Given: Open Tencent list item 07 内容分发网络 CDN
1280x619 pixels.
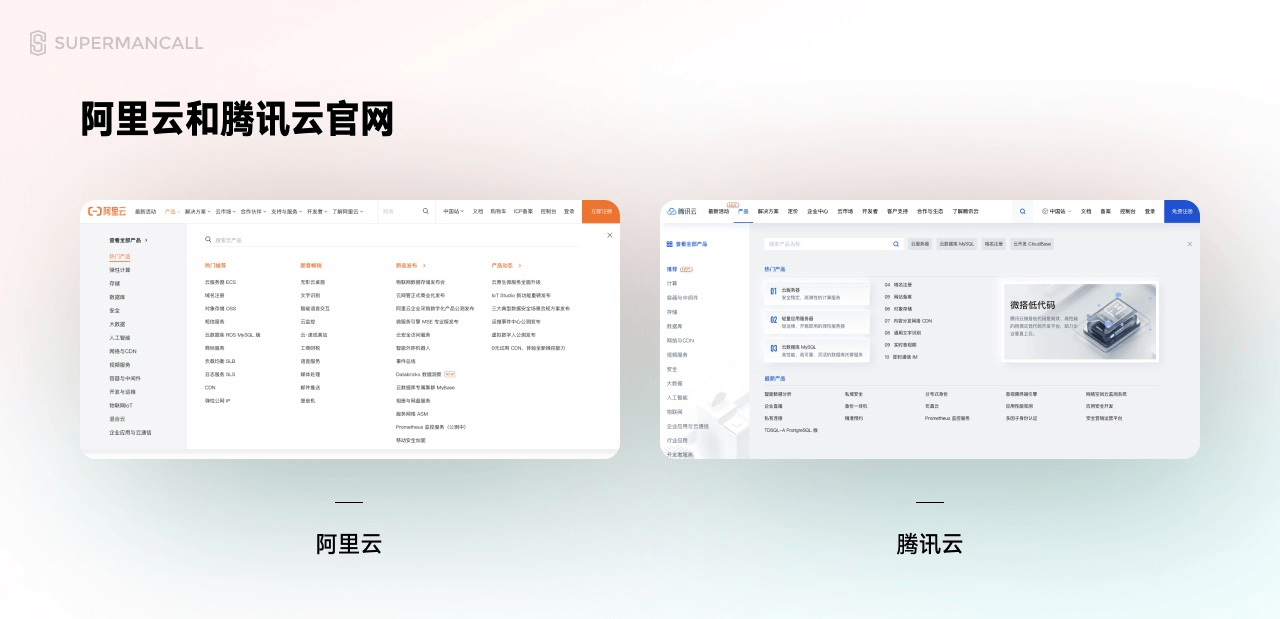Looking at the screenshot, I should tap(908, 321).
